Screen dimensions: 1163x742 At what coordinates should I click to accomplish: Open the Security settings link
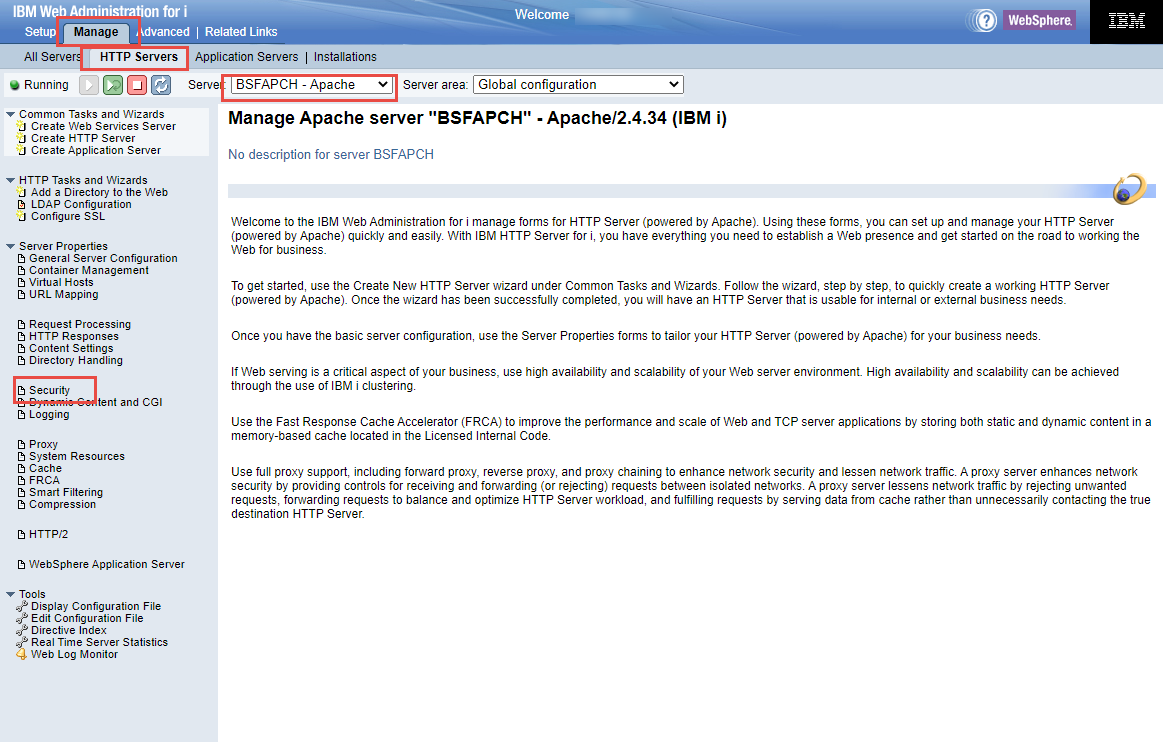coord(50,389)
